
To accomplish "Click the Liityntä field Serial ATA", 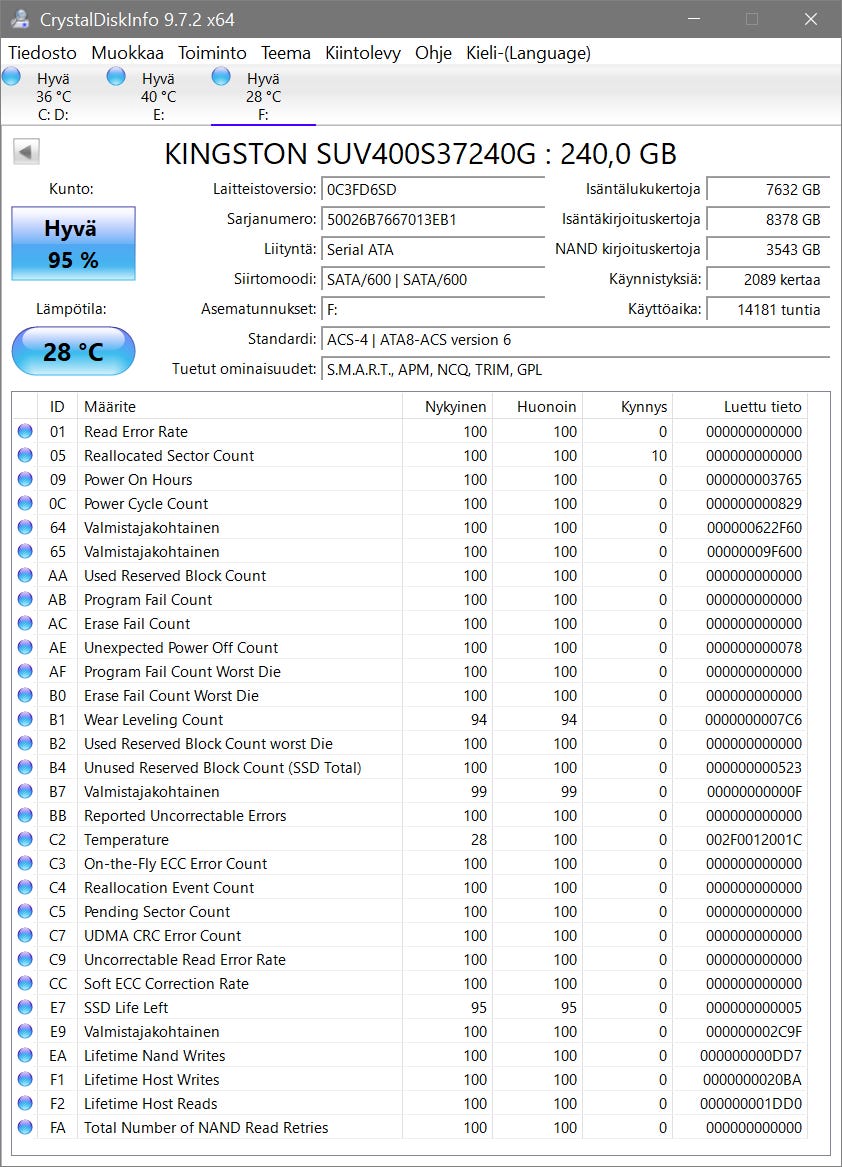I will (433, 249).
